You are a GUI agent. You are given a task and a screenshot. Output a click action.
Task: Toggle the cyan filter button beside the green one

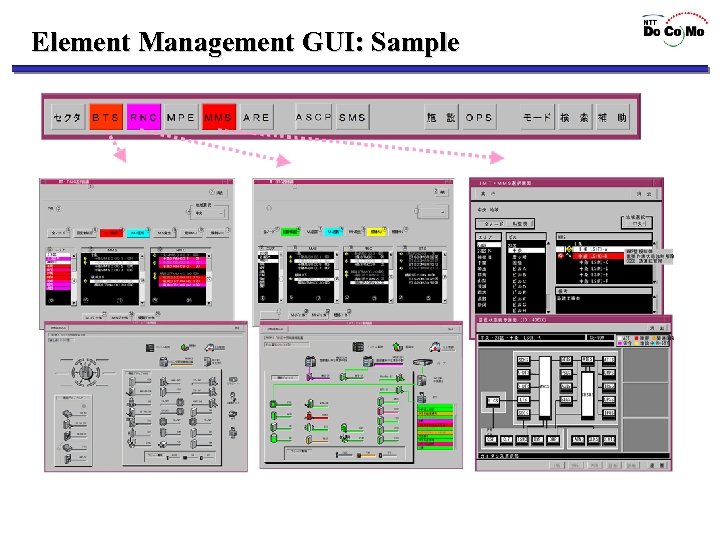pos(333,231)
